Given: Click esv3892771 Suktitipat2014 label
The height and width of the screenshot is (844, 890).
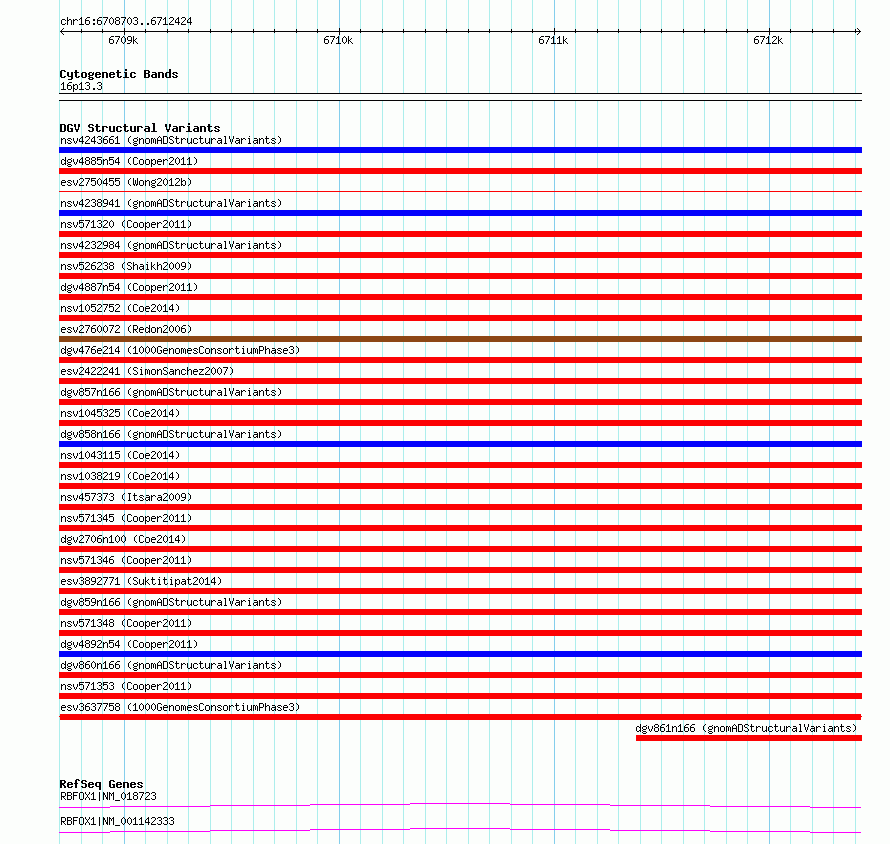Looking at the screenshot, I should (141, 581).
